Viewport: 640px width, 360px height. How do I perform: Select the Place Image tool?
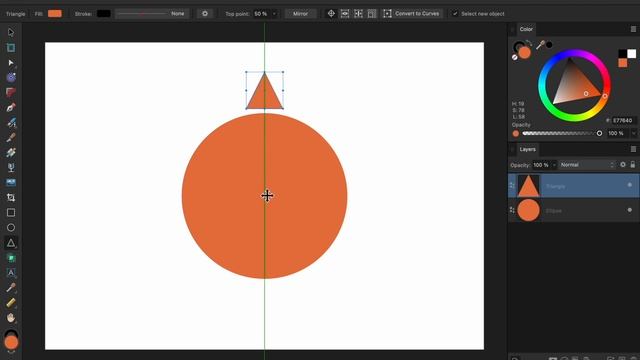[11, 182]
